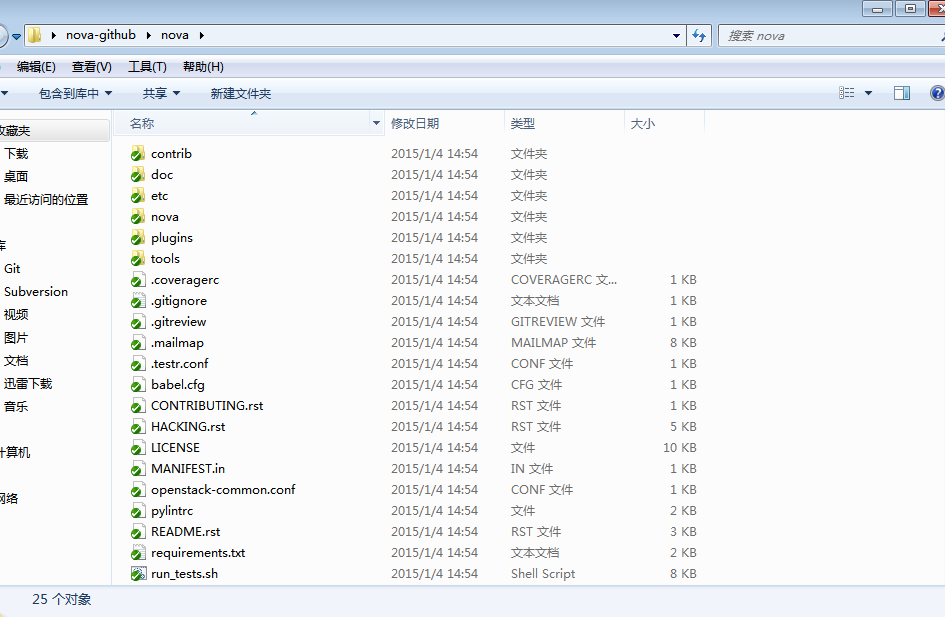Screen dimensions: 945x617
Task: Sort by the 类型 column header
Action: click(x=523, y=123)
